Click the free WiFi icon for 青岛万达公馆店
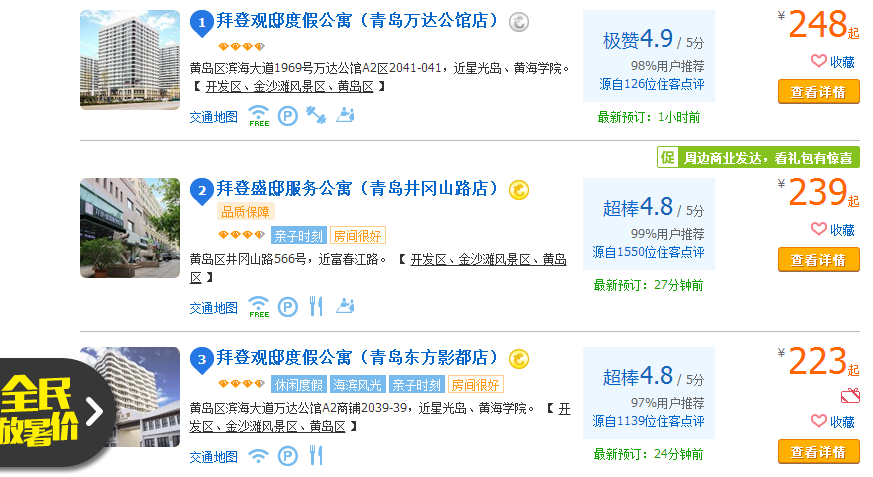 point(259,116)
